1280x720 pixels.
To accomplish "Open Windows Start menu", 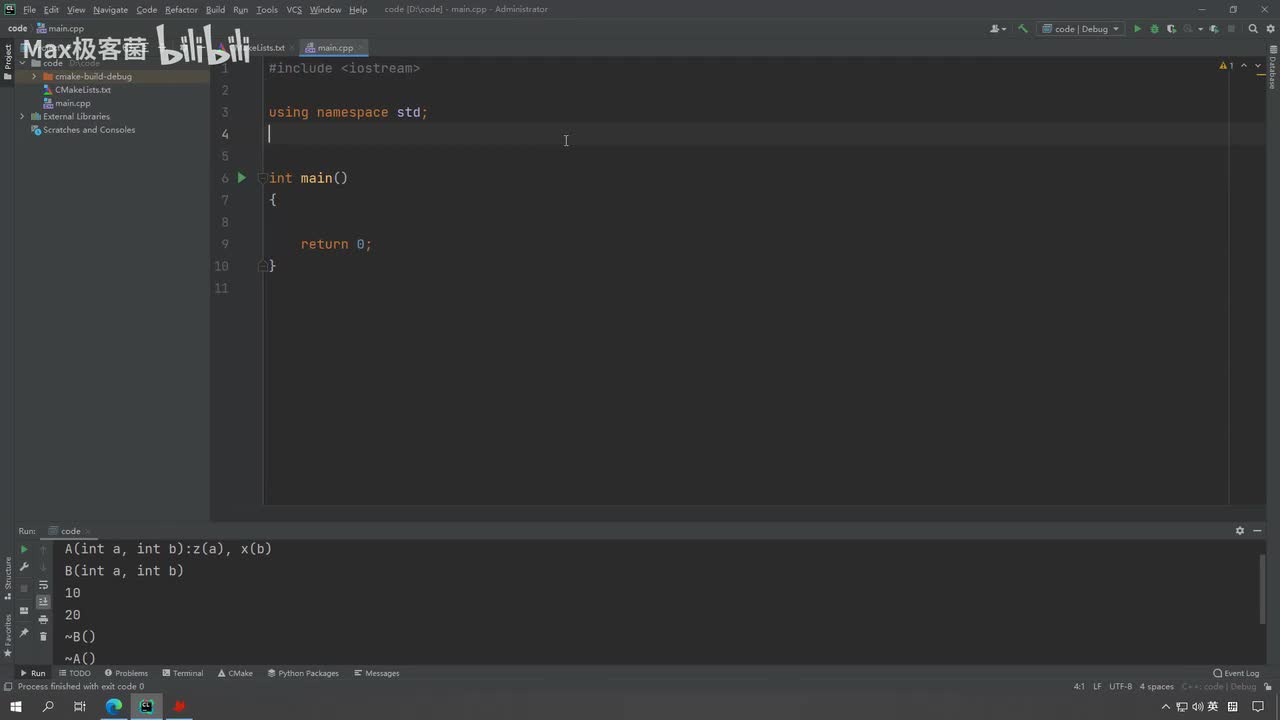I will pyautogui.click(x=16, y=706).
